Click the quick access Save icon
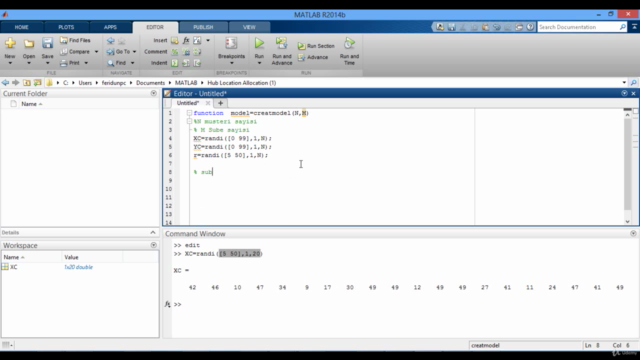 (451, 27)
